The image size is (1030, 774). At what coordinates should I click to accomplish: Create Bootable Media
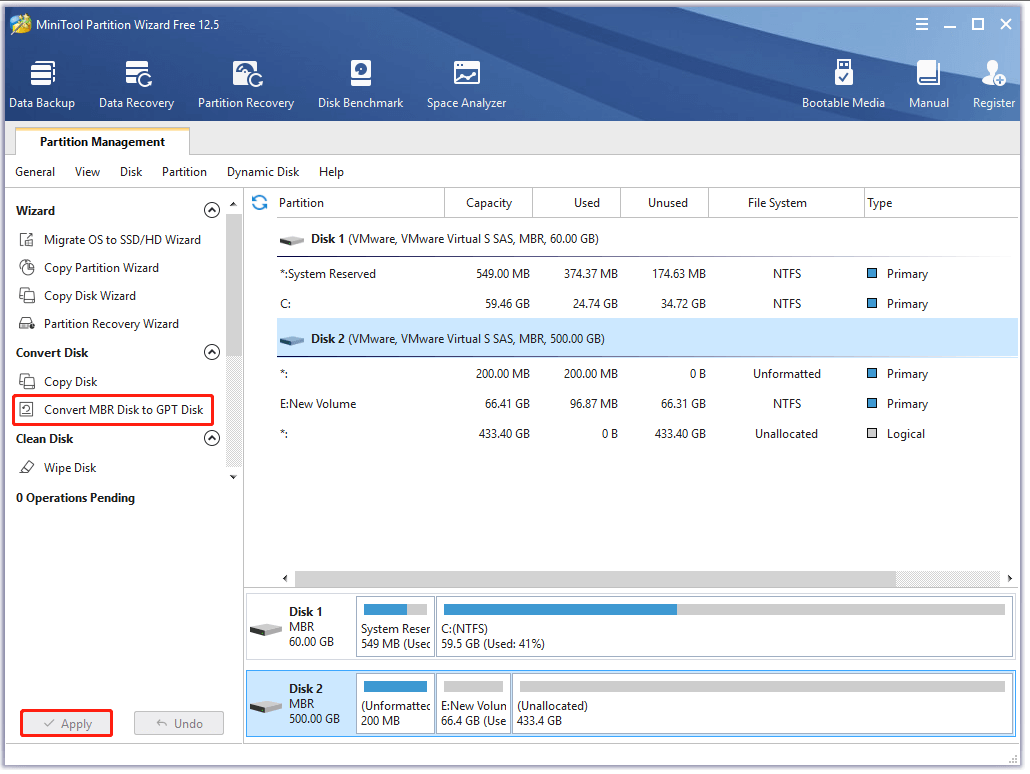[843, 84]
